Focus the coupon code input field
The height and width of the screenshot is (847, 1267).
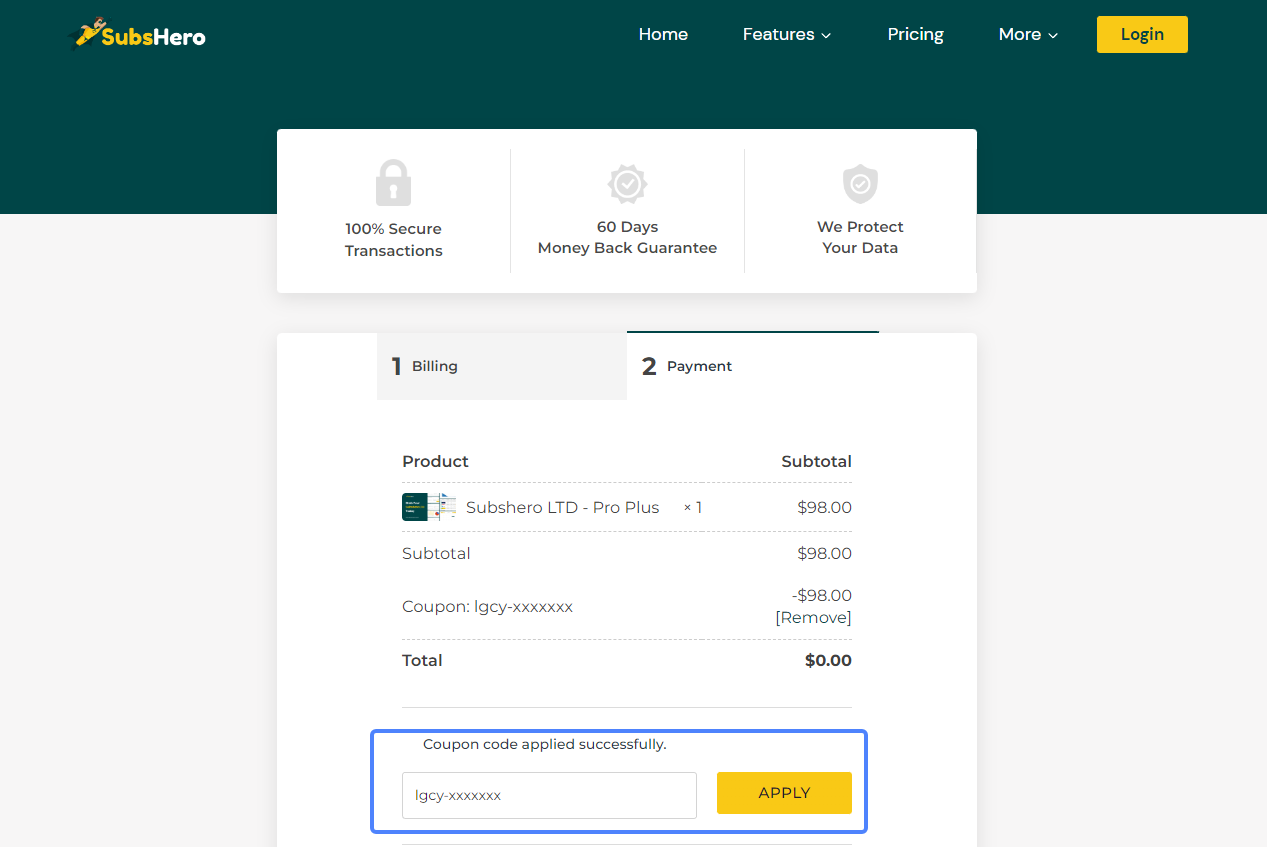(549, 795)
